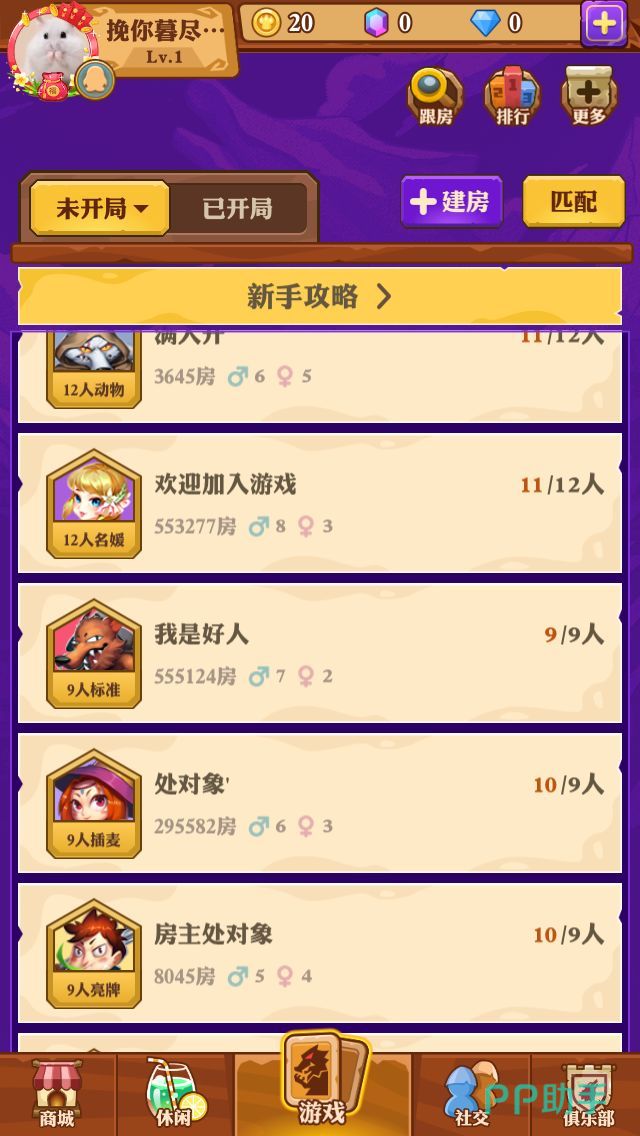Expand the 未开局 dropdown filter

pyautogui.click(x=100, y=209)
